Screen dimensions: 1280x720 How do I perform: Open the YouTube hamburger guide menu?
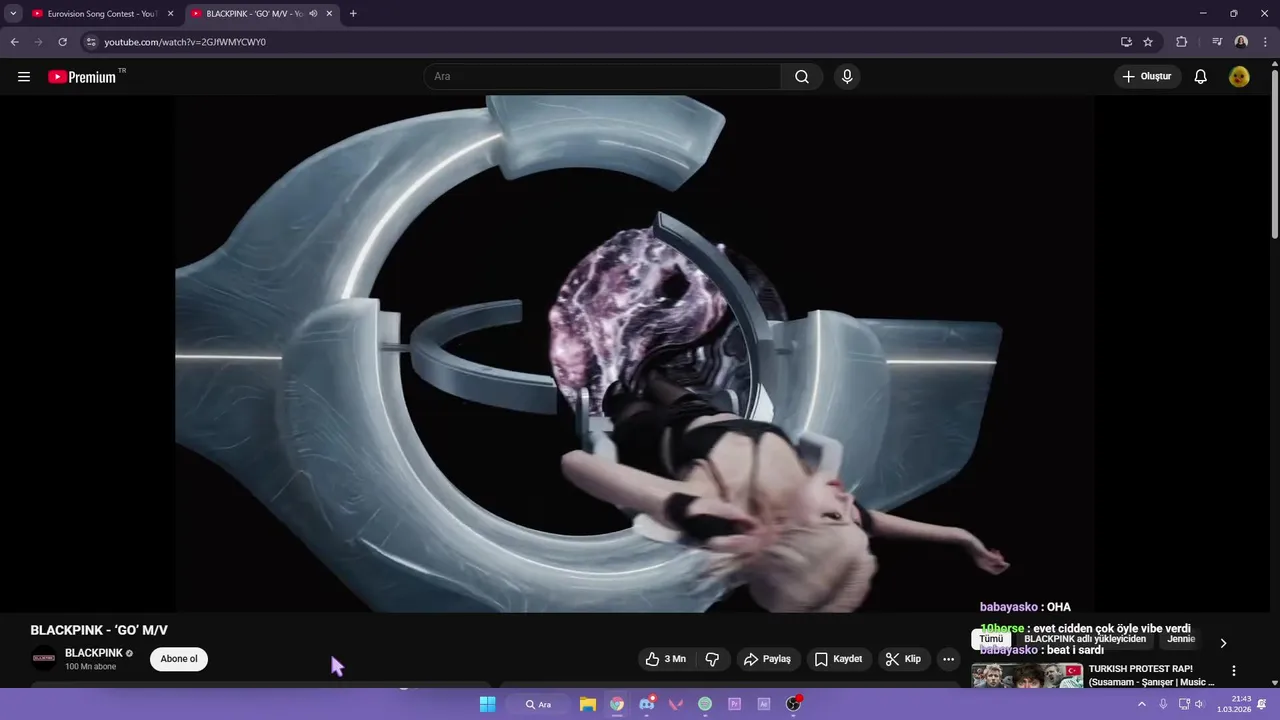pyautogui.click(x=24, y=77)
